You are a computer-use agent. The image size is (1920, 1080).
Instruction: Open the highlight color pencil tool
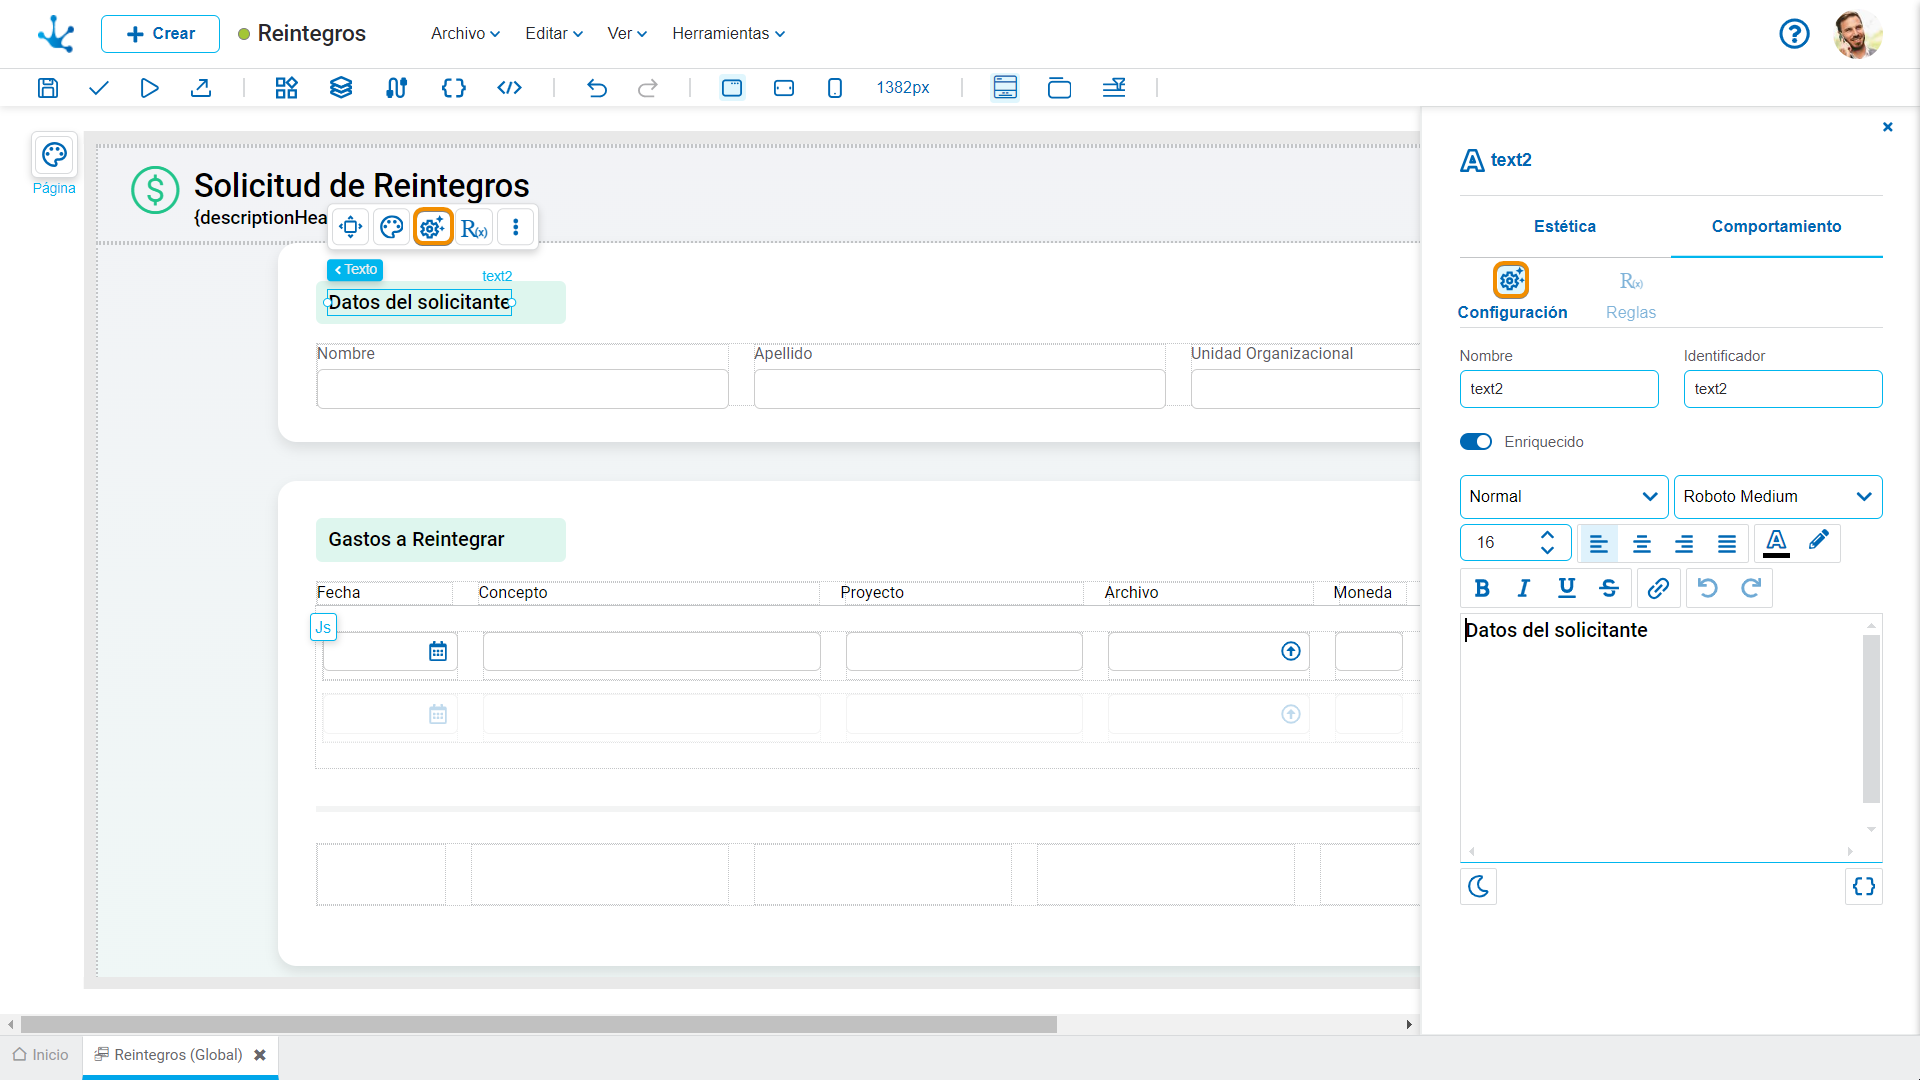tap(1819, 541)
